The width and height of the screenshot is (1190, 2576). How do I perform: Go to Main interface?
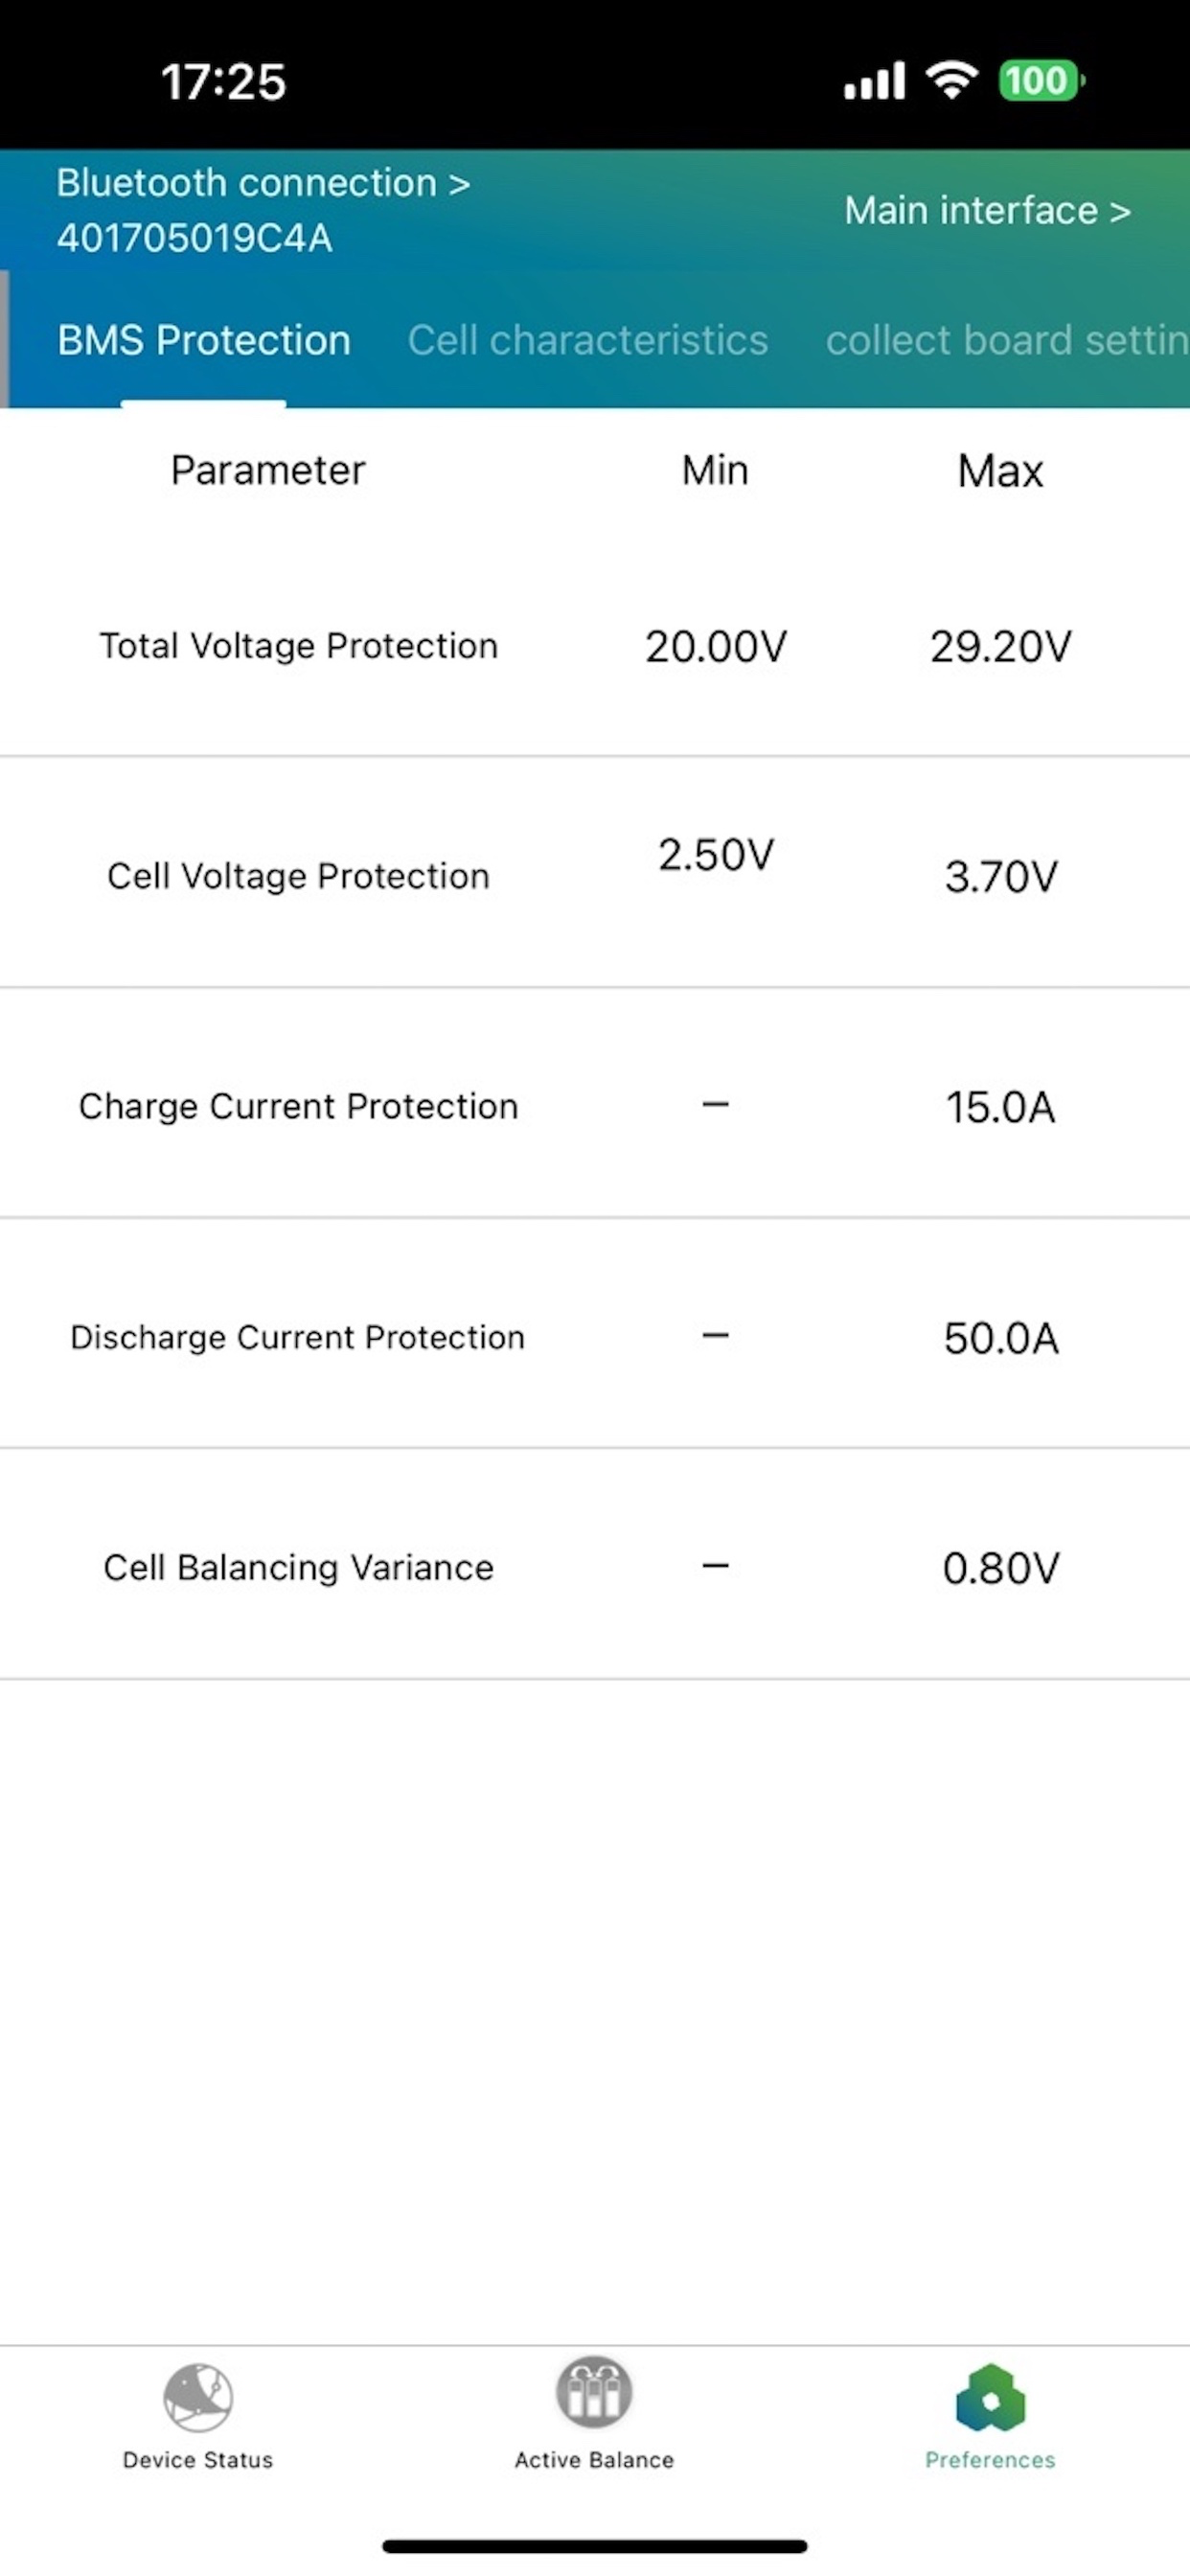(x=987, y=210)
